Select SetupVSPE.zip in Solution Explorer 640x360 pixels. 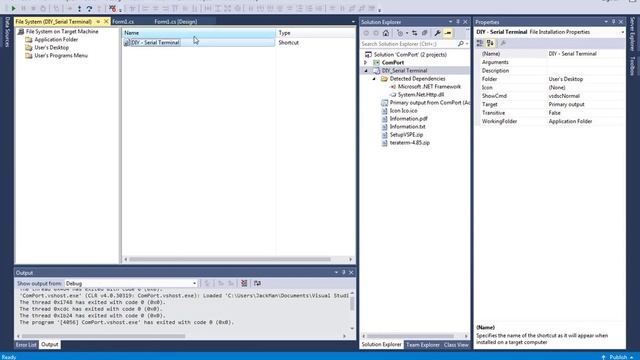tap(406, 135)
